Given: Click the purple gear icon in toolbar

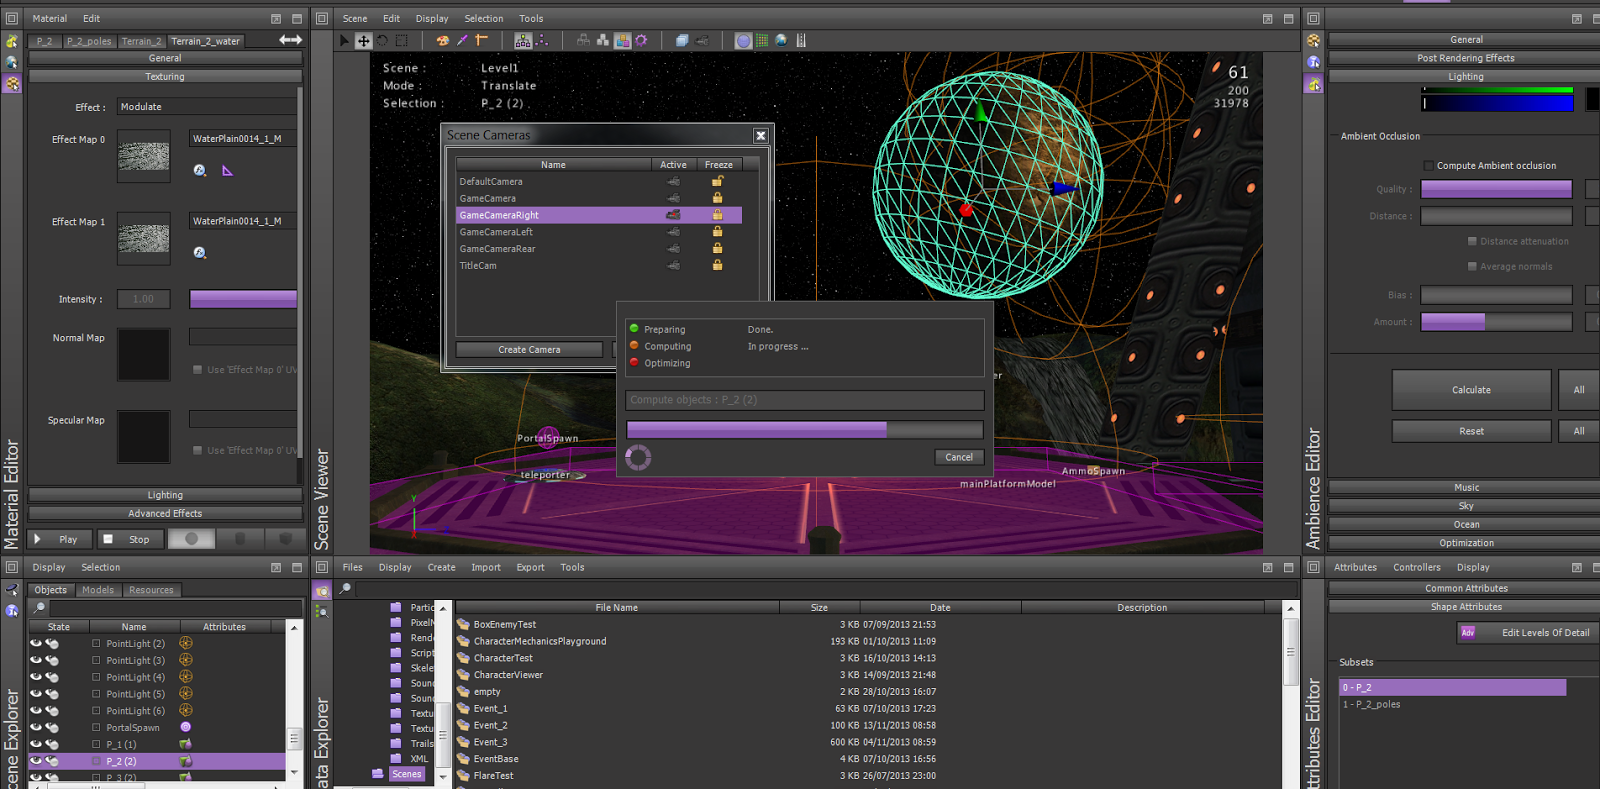Looking at the screenshot, I should click(641, 41).
